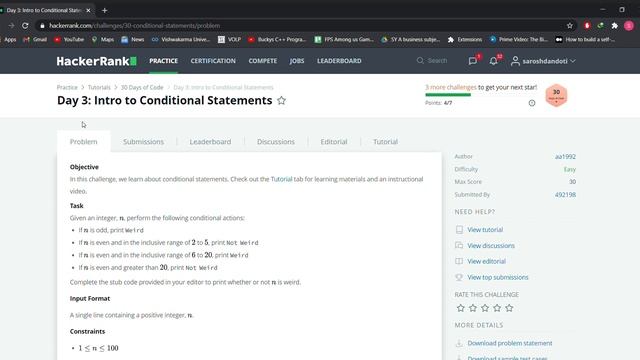Expand the saroshdandoti user menu
This screenshot has width=640, height=360.
543,61
